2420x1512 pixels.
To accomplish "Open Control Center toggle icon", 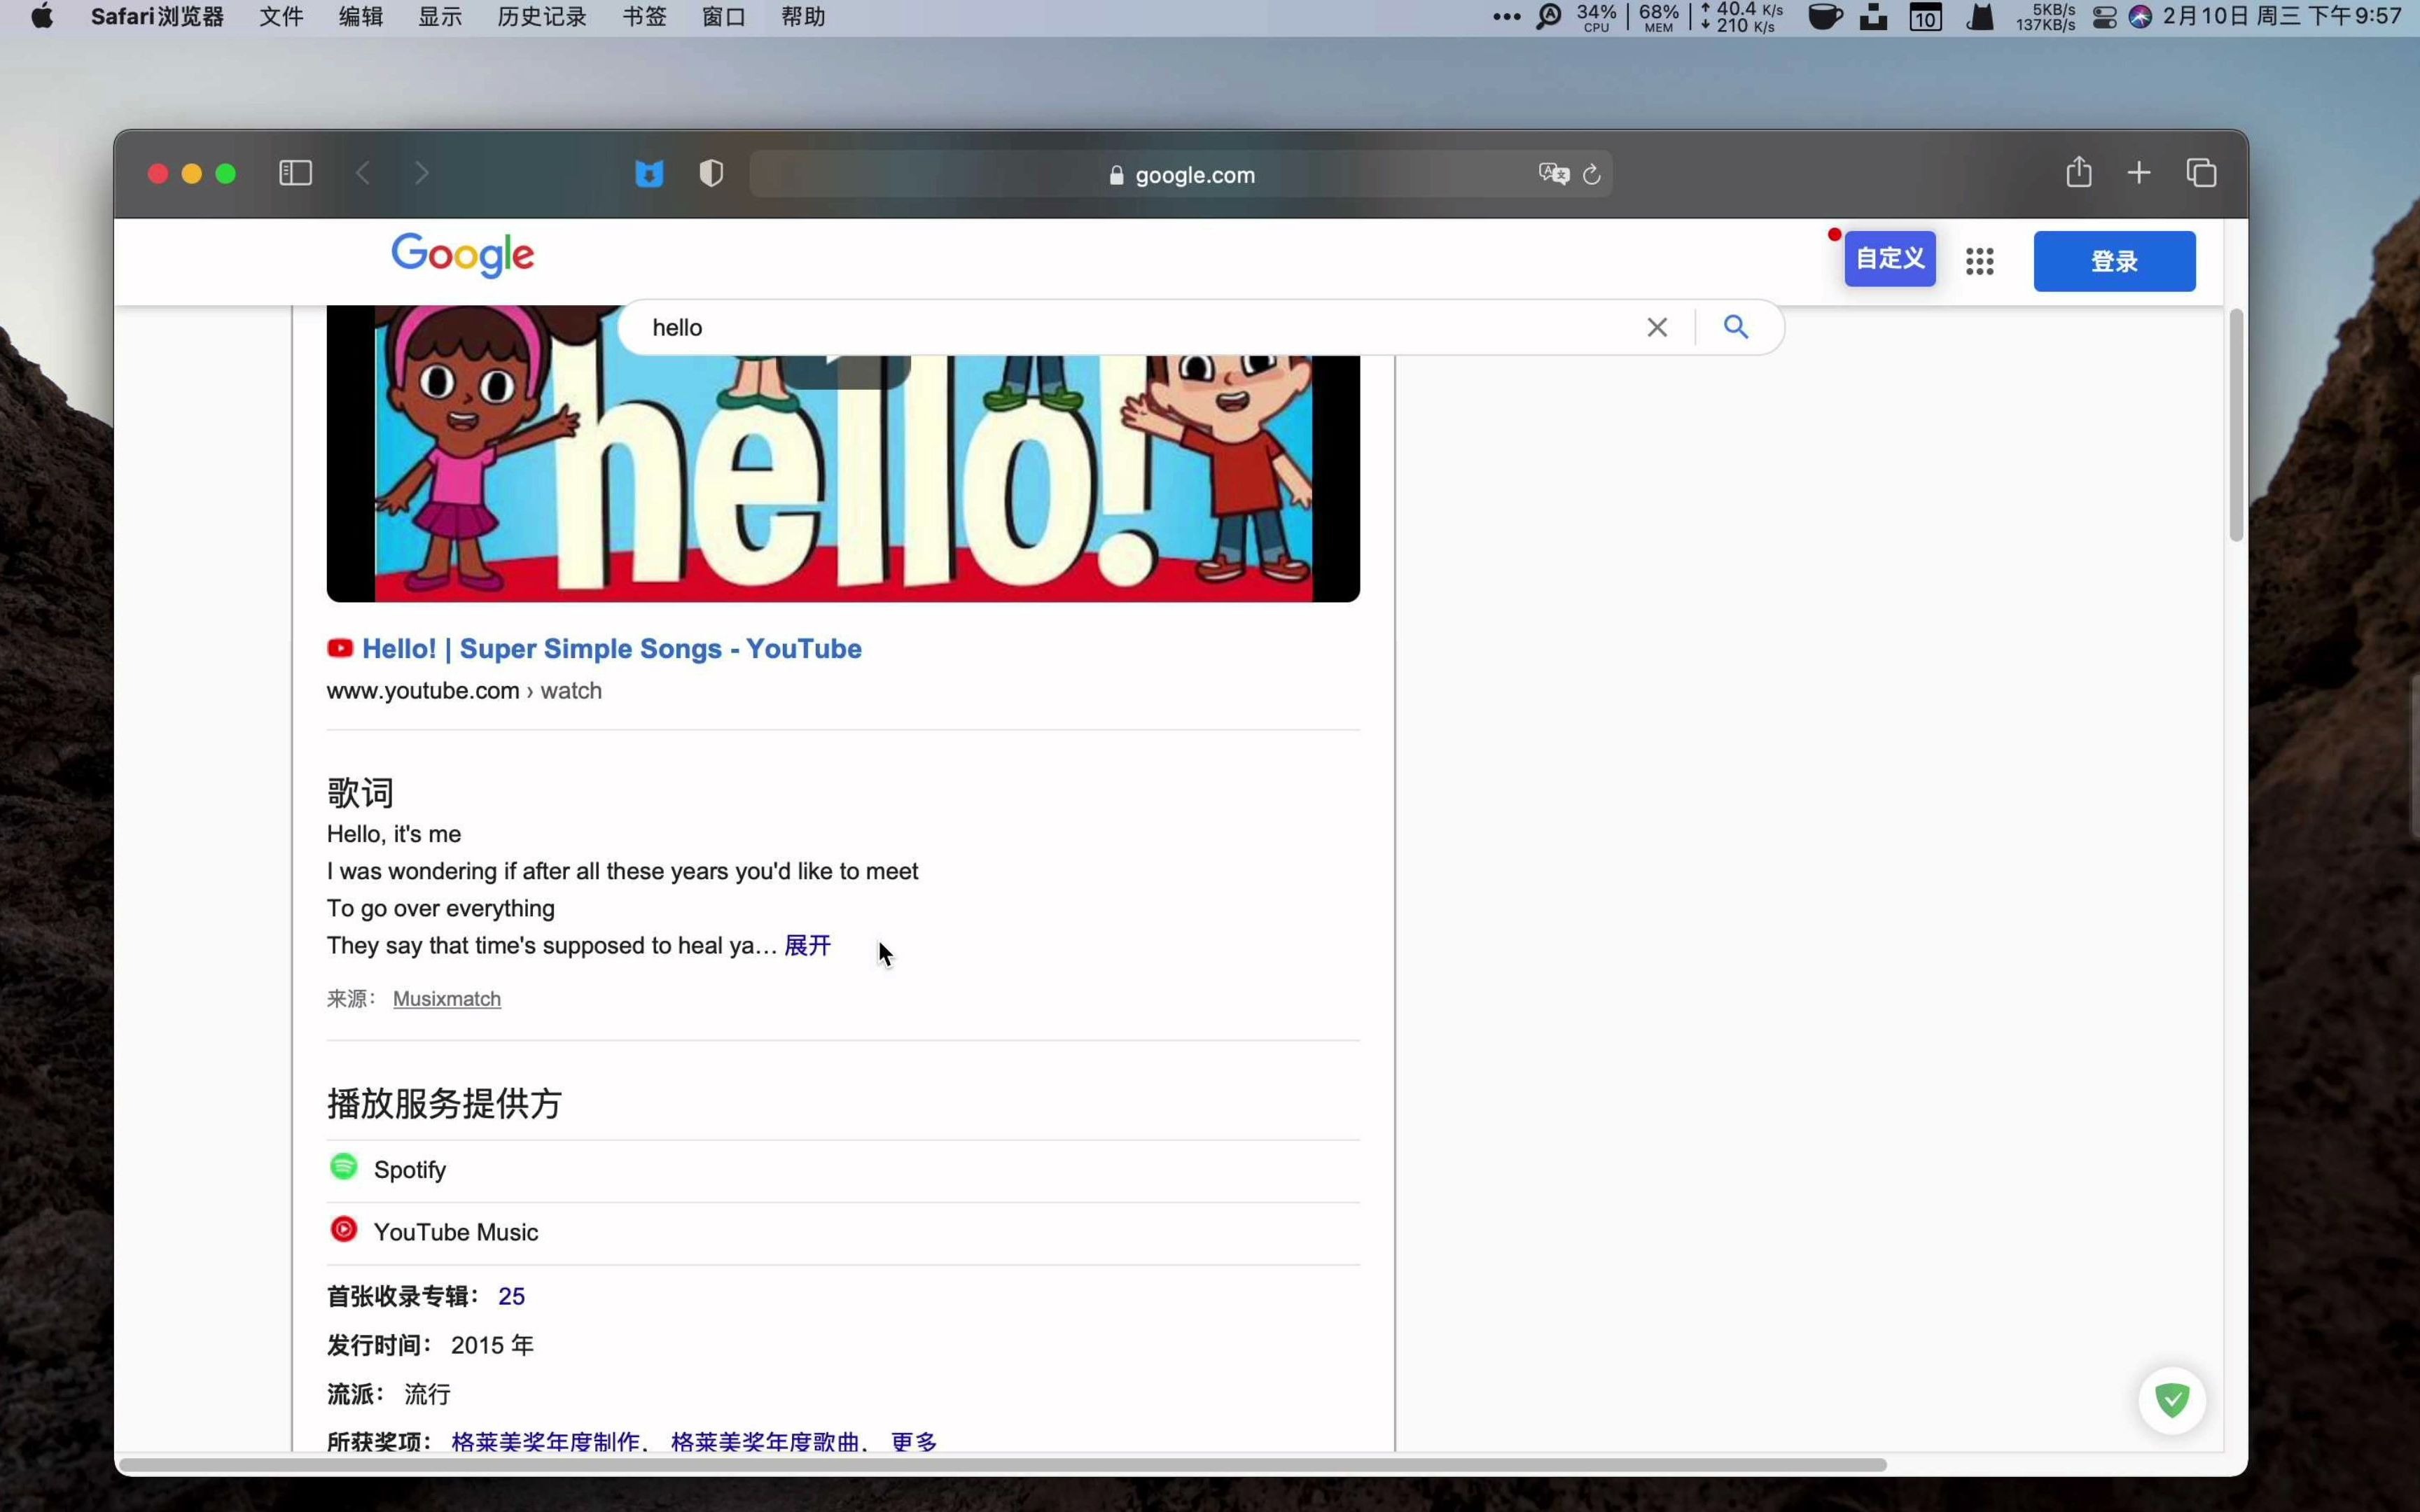I will click(2104, 17).
